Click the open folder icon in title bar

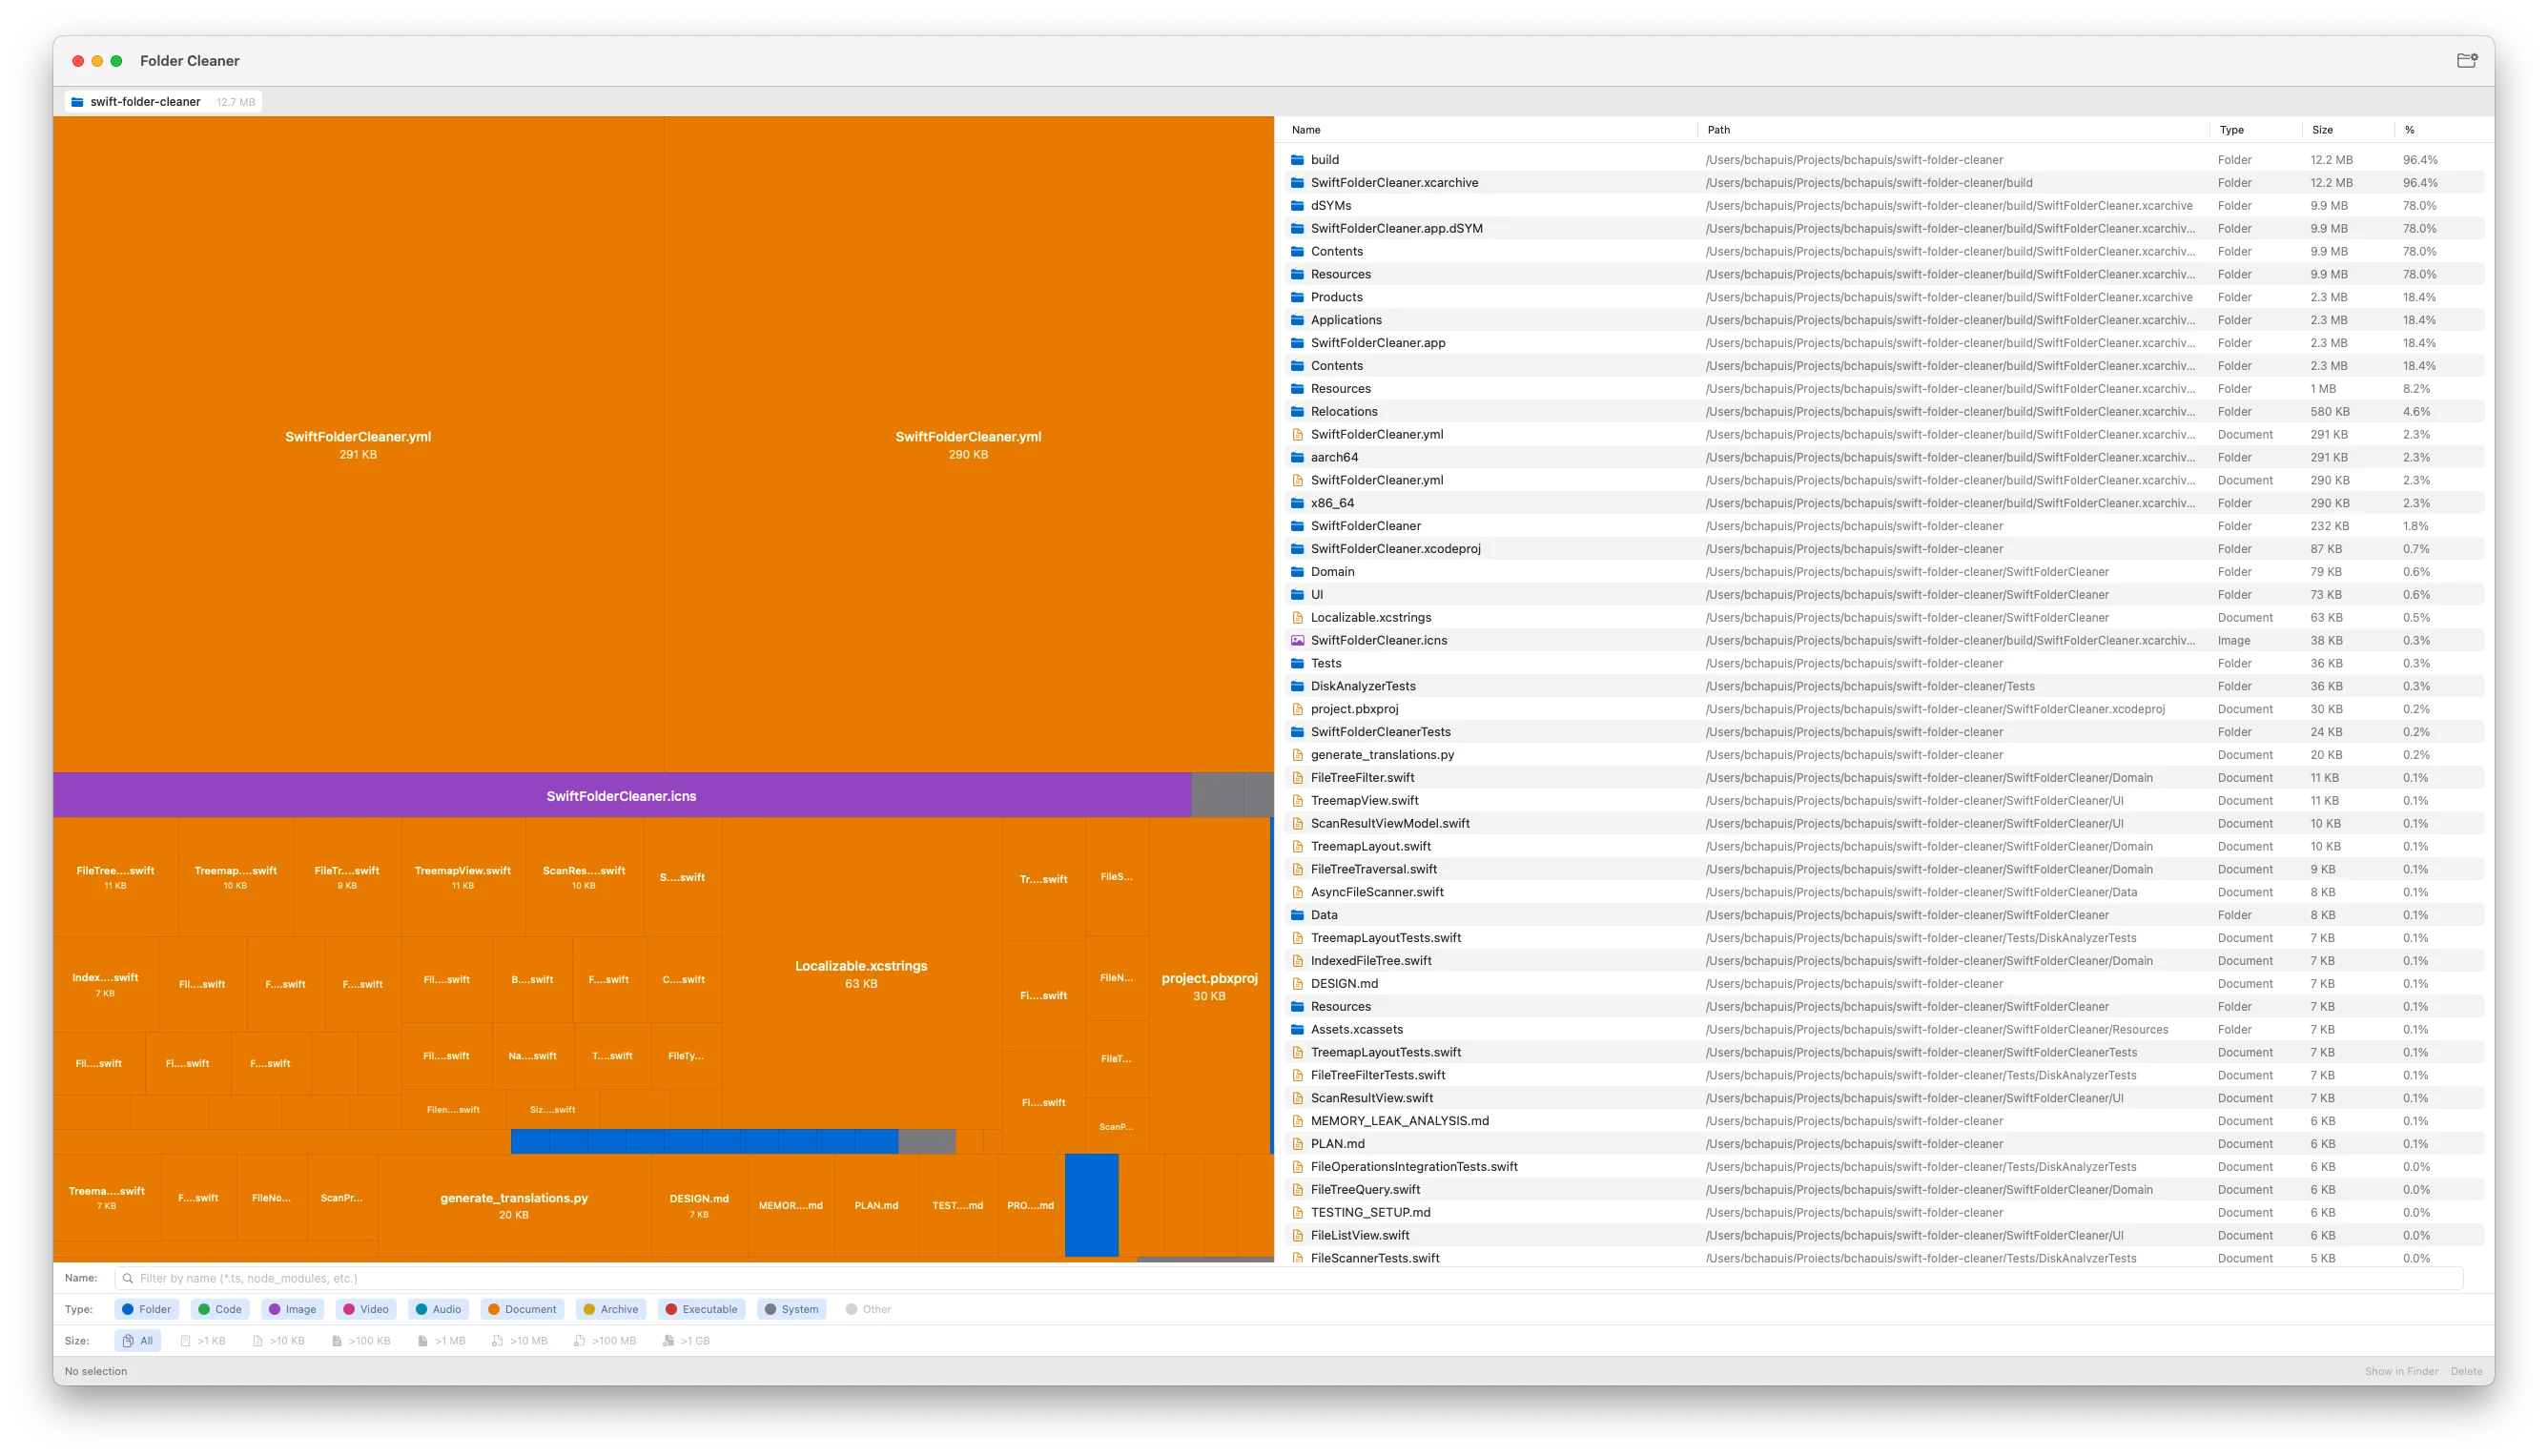point(2466,61)
